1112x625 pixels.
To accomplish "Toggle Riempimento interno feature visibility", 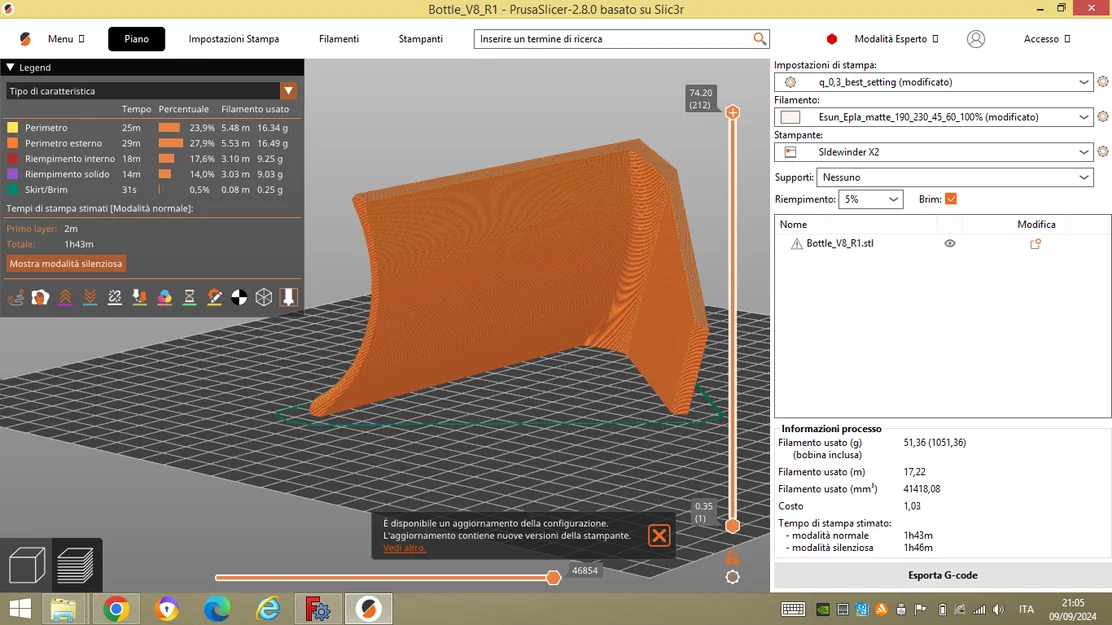I will [12, 159].
